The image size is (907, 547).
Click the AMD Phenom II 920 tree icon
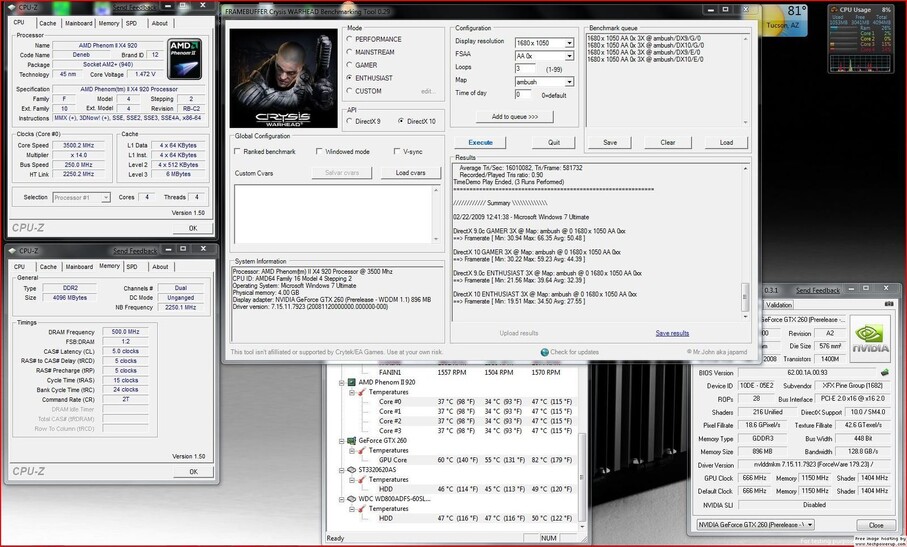click(x=352, y=382)
